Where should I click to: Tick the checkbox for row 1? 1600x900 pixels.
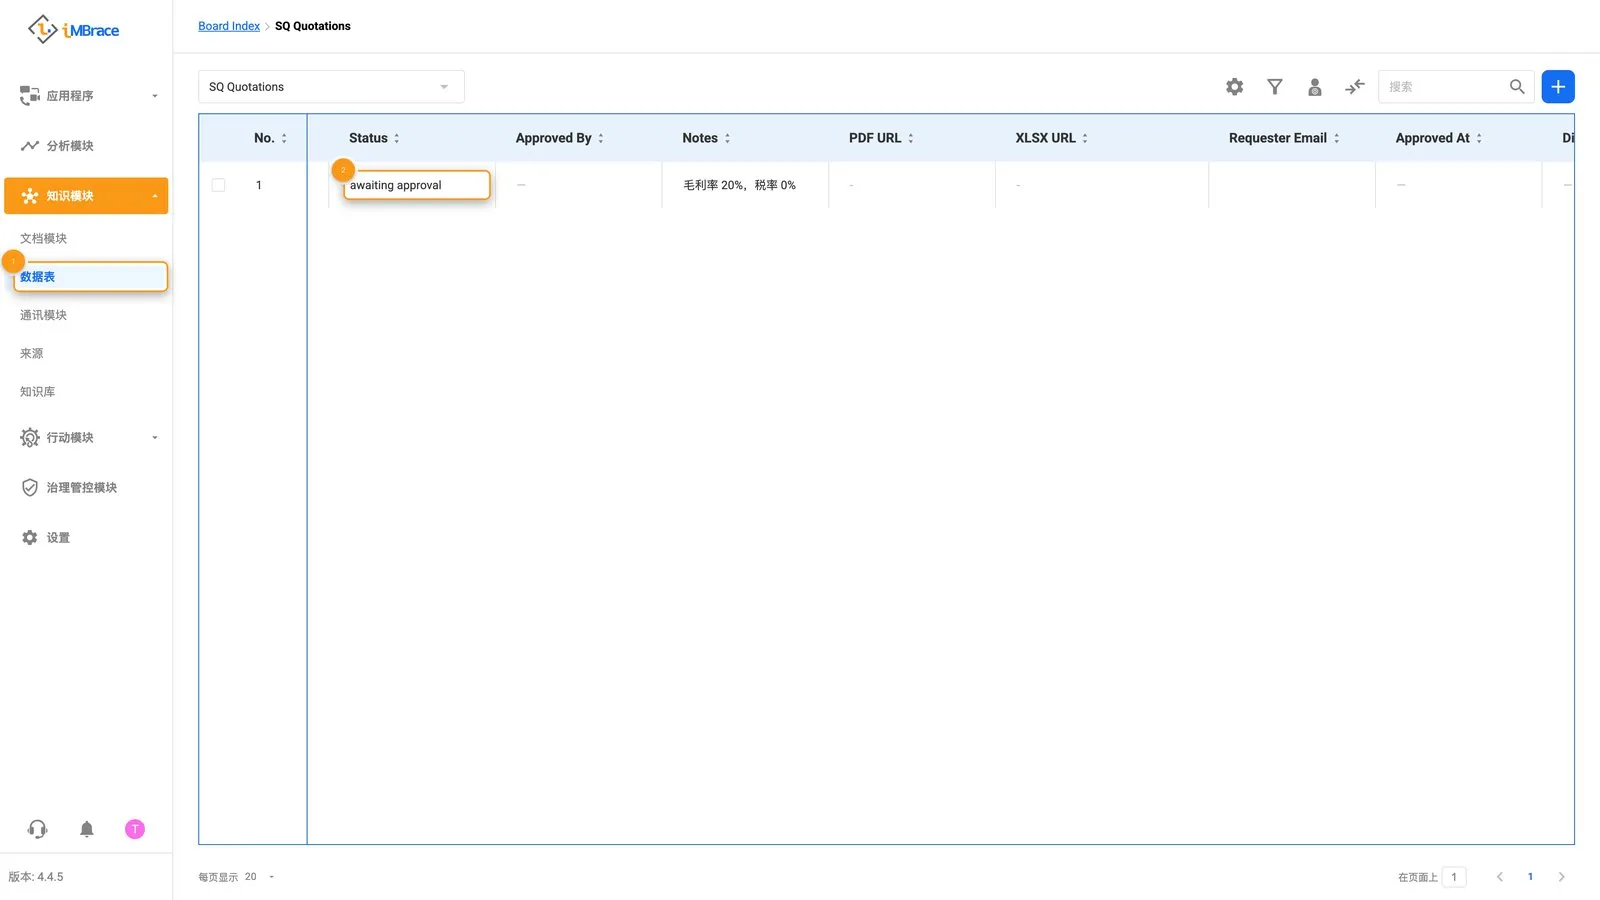pos(218,185)
